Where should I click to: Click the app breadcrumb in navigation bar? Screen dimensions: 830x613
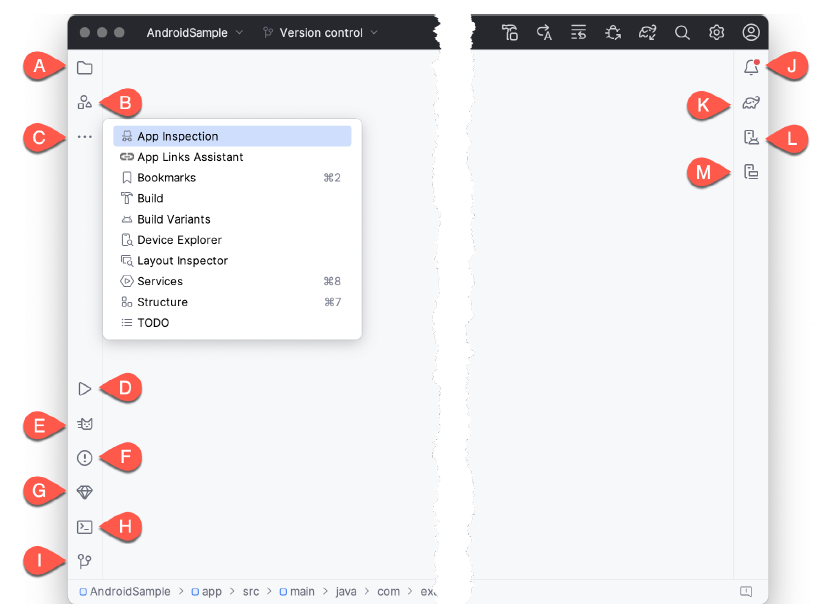tap(211, 592)
